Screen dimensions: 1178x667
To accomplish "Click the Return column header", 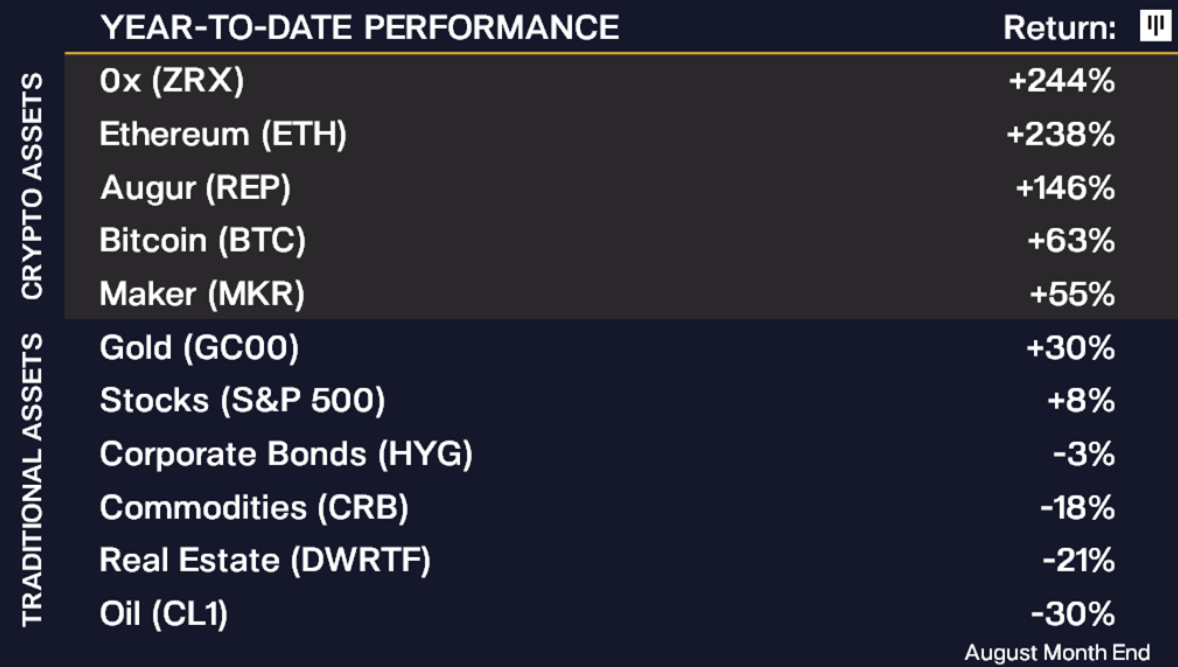I will [1059, 28].
